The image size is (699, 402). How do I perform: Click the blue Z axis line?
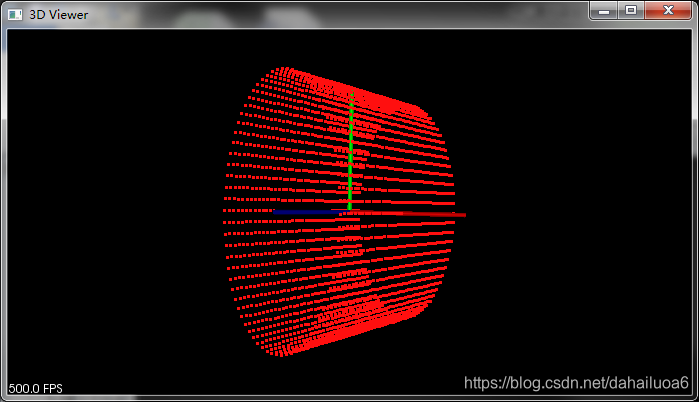click(x=310, y=212)
